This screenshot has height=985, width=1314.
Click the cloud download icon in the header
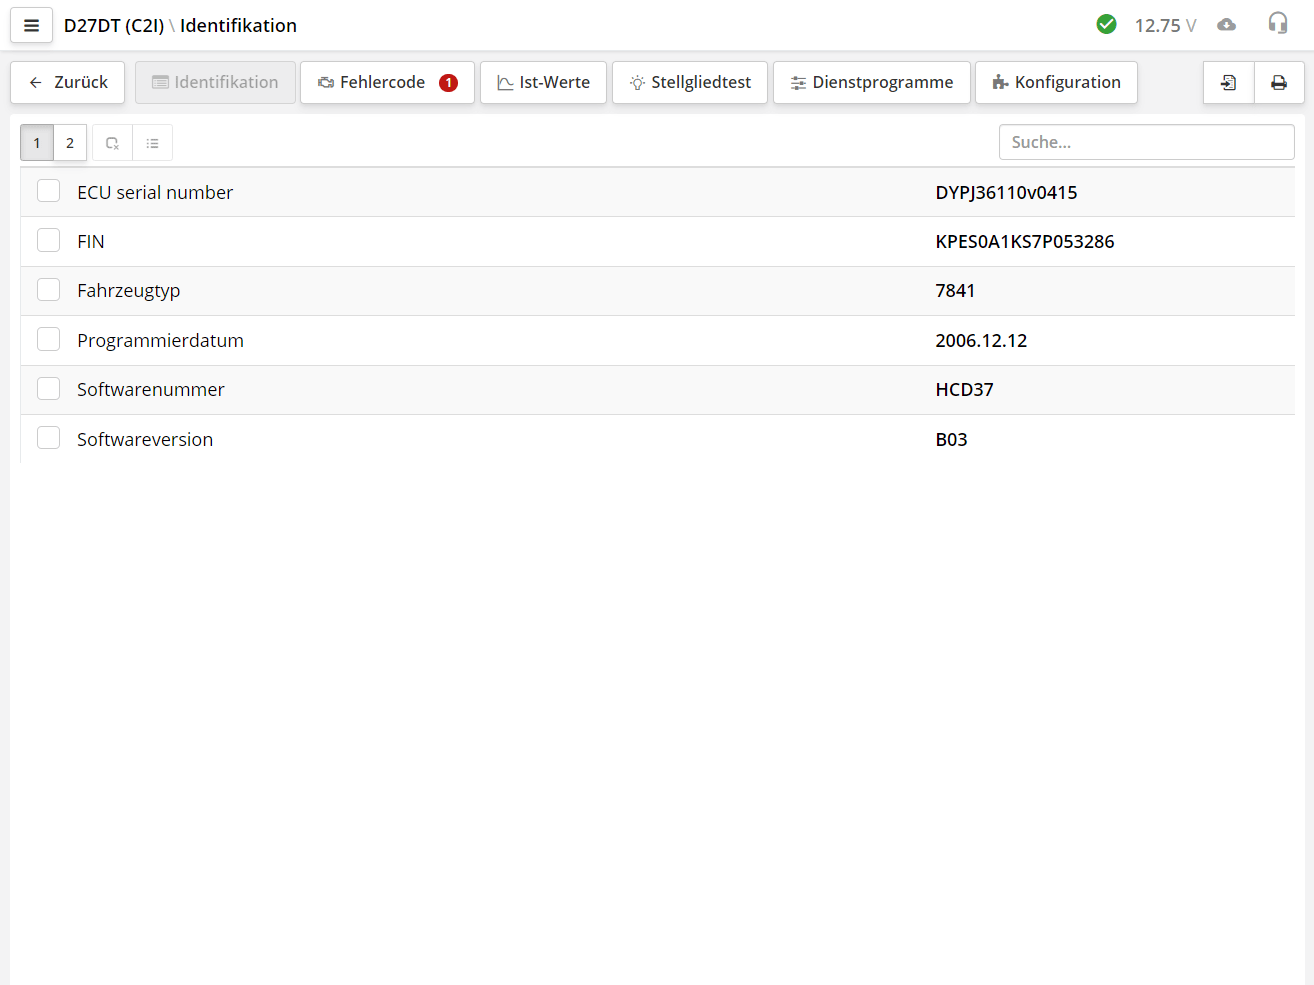1226,25
